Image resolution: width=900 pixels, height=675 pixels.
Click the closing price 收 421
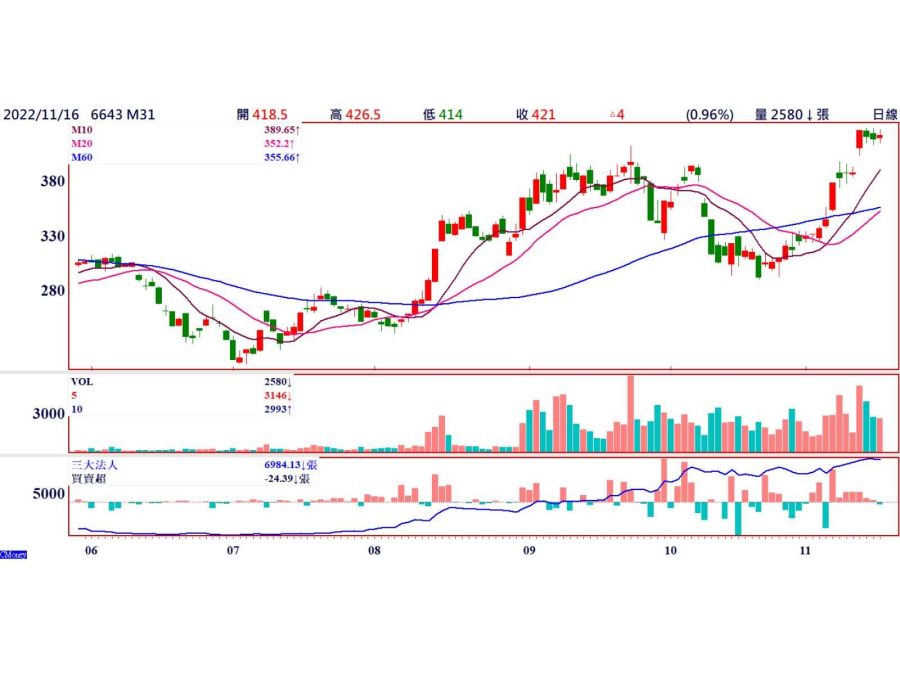point(535,115)
